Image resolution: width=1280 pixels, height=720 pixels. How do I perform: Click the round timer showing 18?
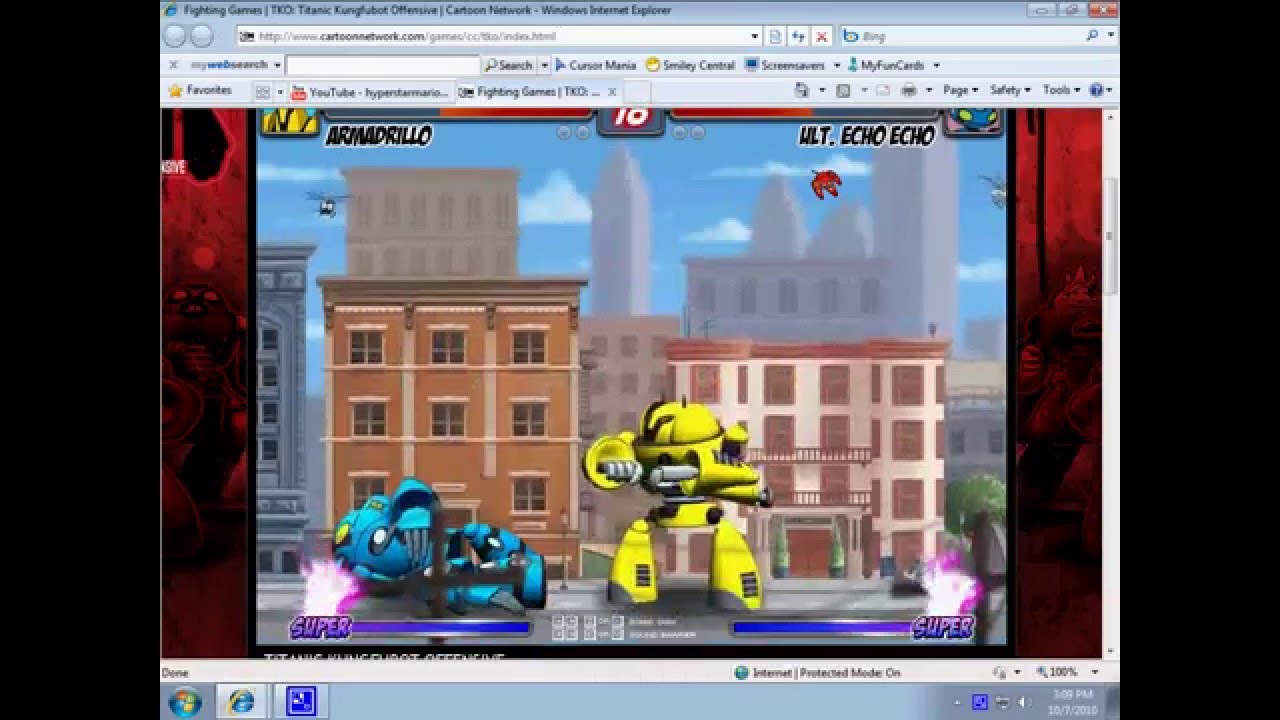pos(631,118)
